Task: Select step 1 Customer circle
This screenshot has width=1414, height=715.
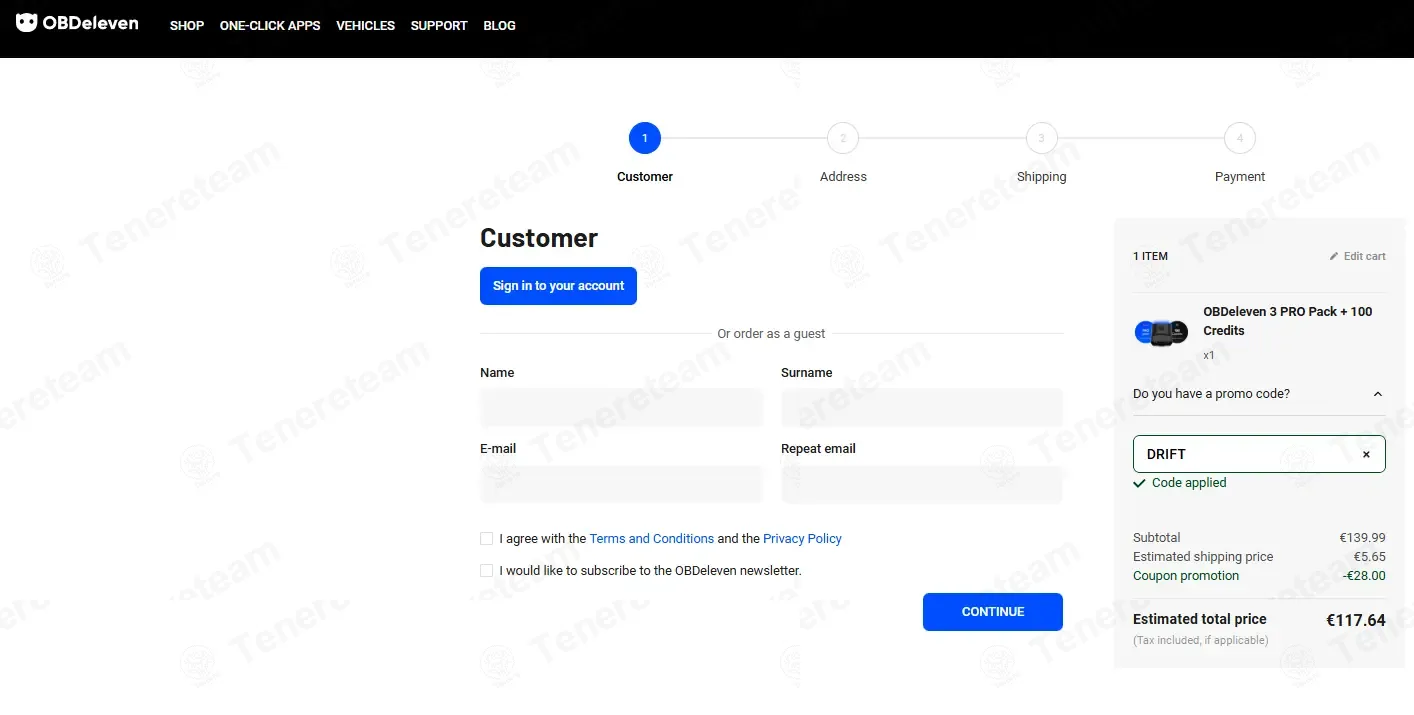Action: click(x=645, y=138)
